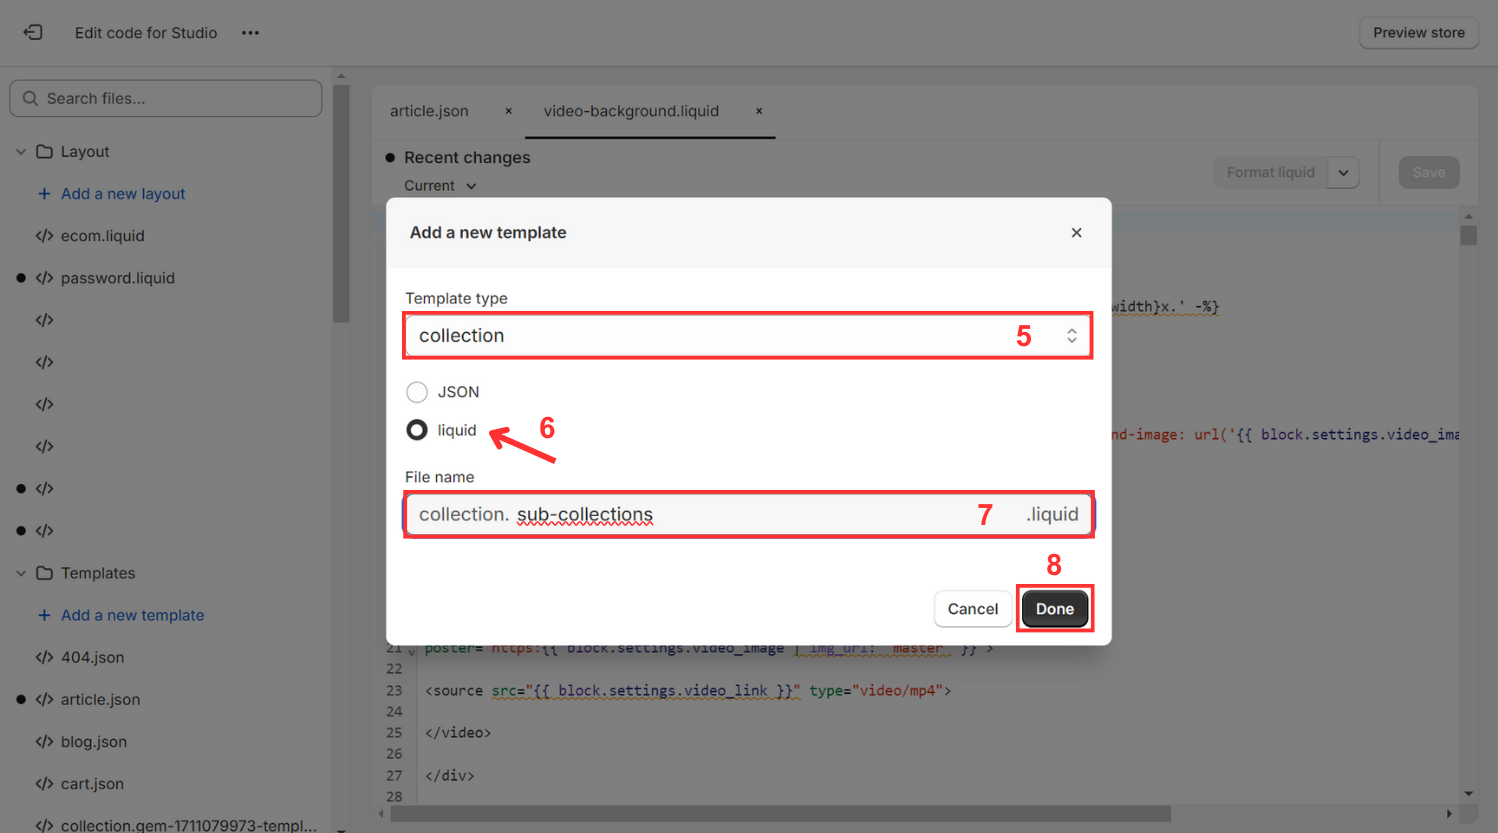
Task: Click the code icon beside 404.json
Action: tap(44, 658)
